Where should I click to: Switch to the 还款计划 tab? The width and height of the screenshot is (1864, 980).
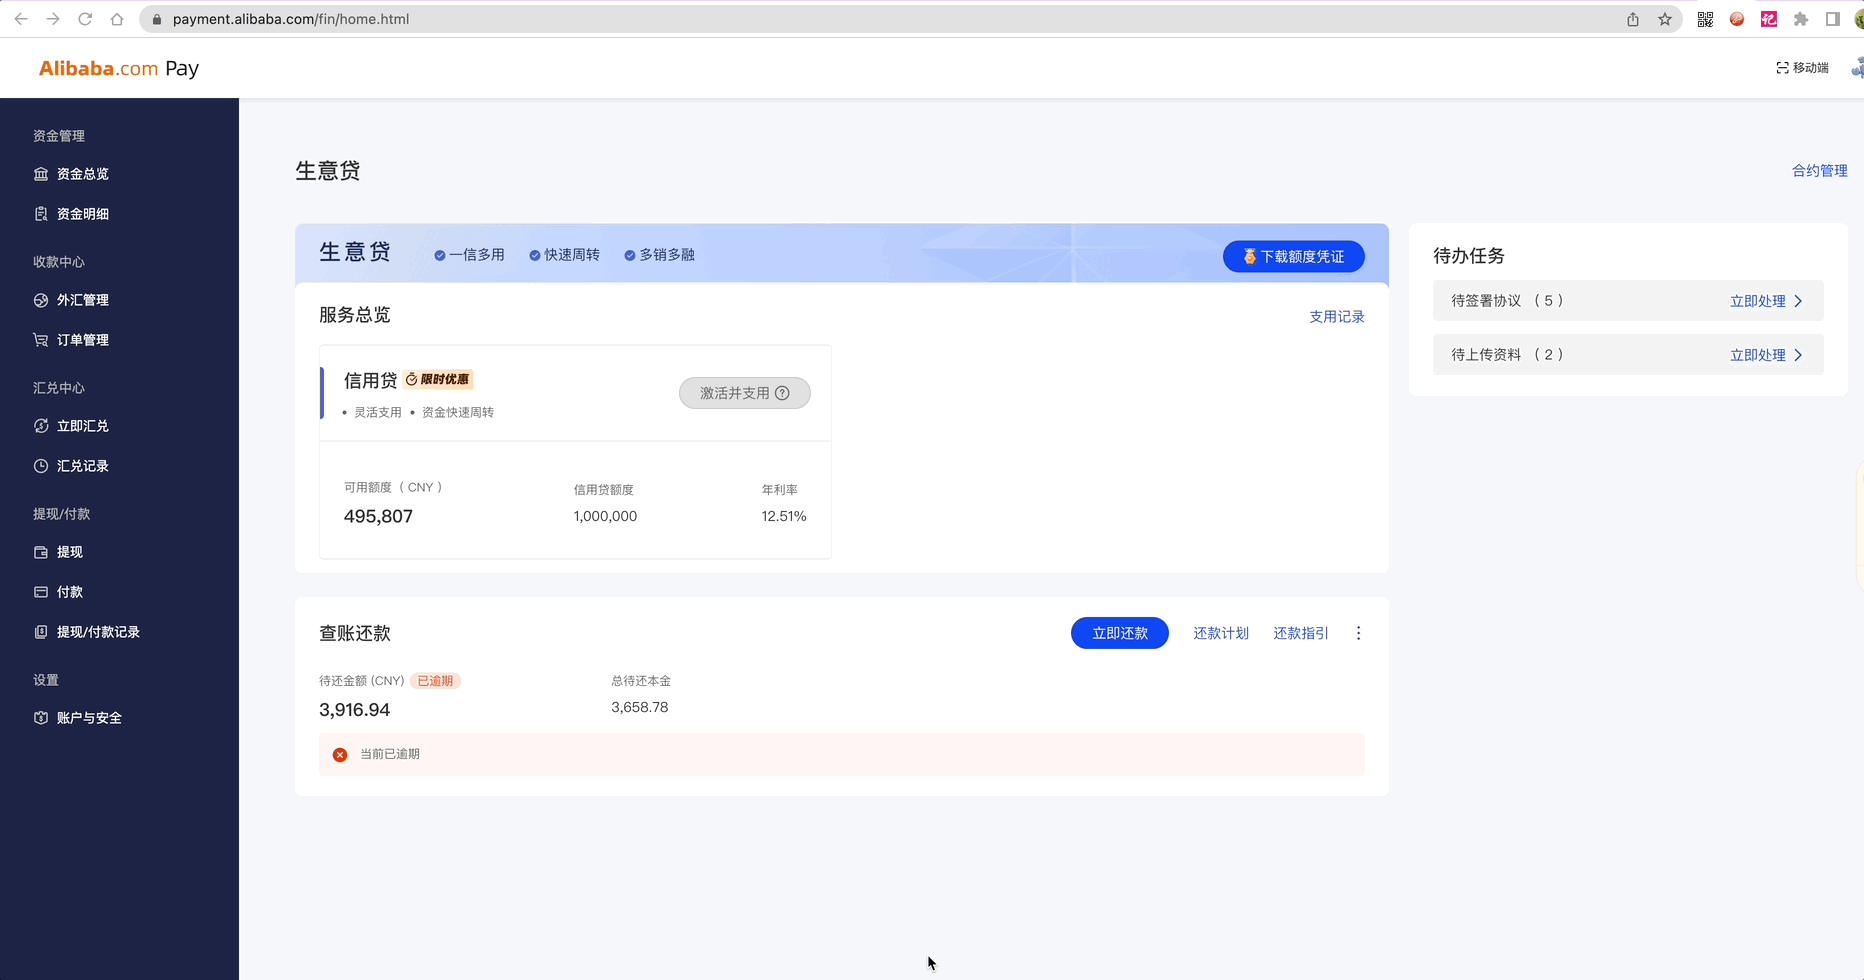(x=1221, y=632)
